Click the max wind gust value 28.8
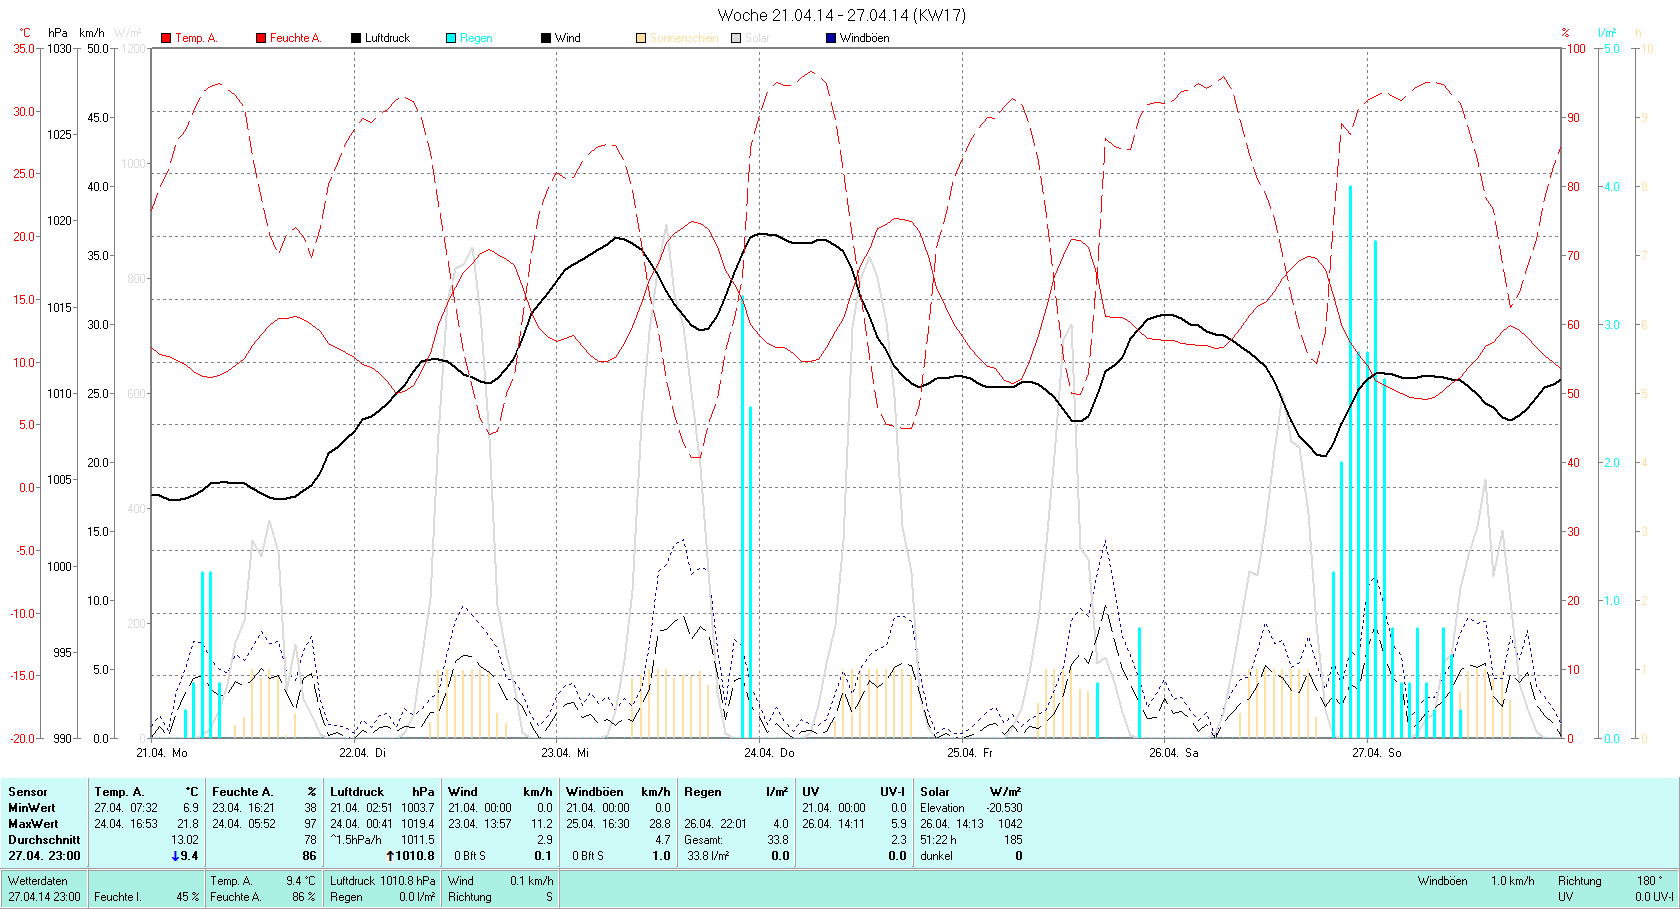The width and height of the screenshot is (1680, 909). pyautogui.click(x=660, y=824)
